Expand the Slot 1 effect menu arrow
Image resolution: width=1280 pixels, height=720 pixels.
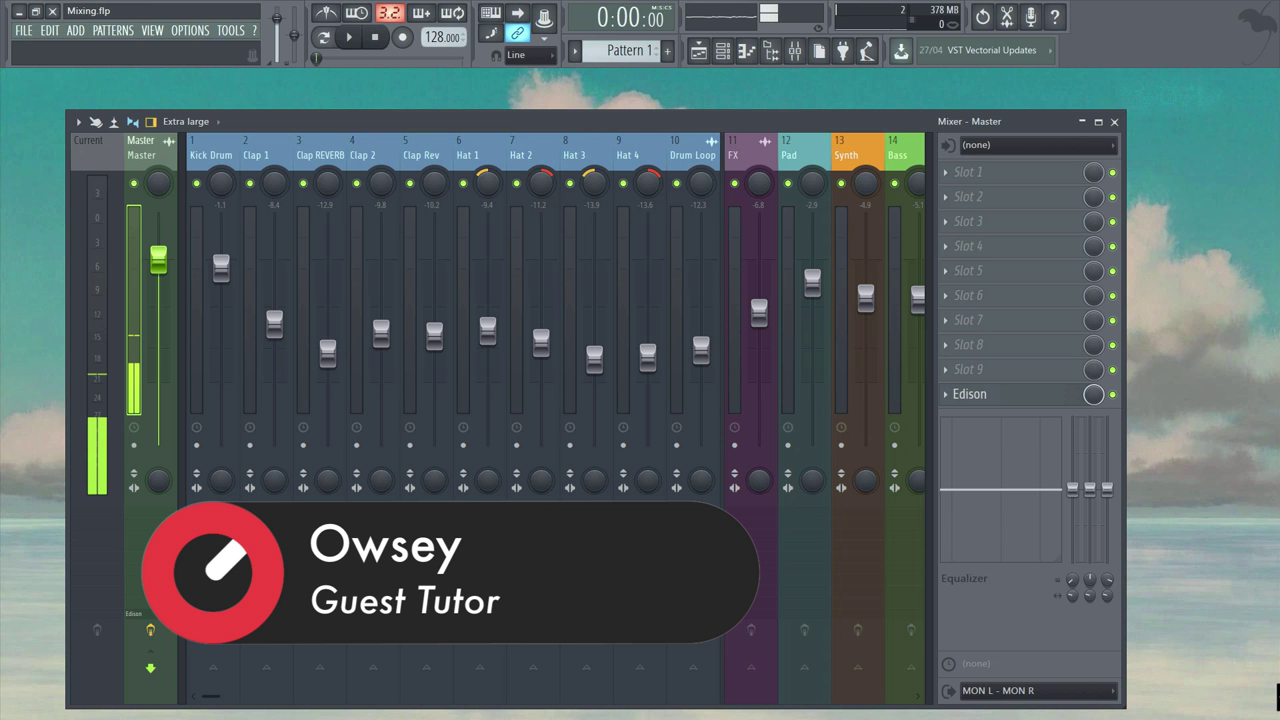click(946, 172)
